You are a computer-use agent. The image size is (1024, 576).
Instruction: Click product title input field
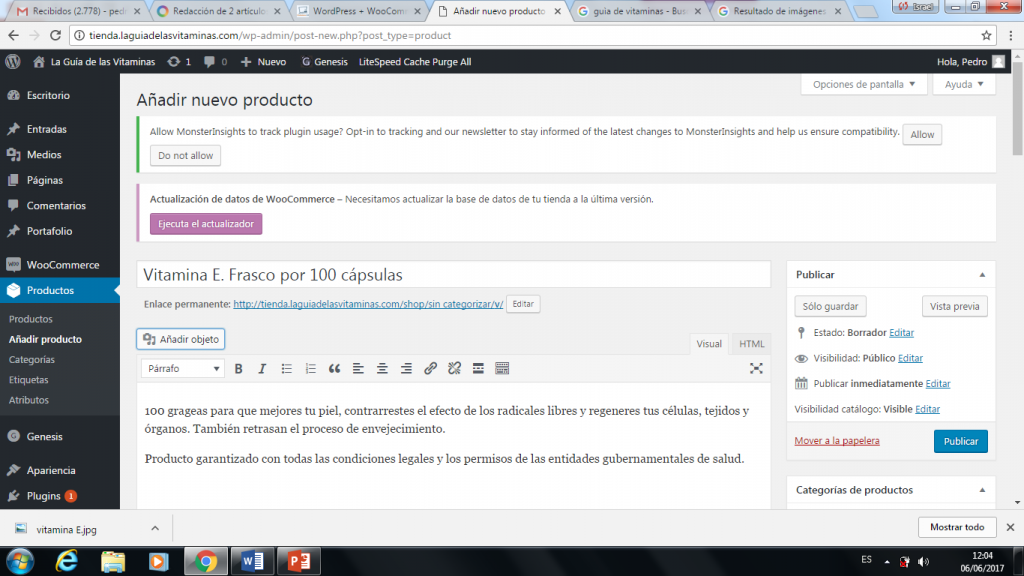tap(454, 274)
